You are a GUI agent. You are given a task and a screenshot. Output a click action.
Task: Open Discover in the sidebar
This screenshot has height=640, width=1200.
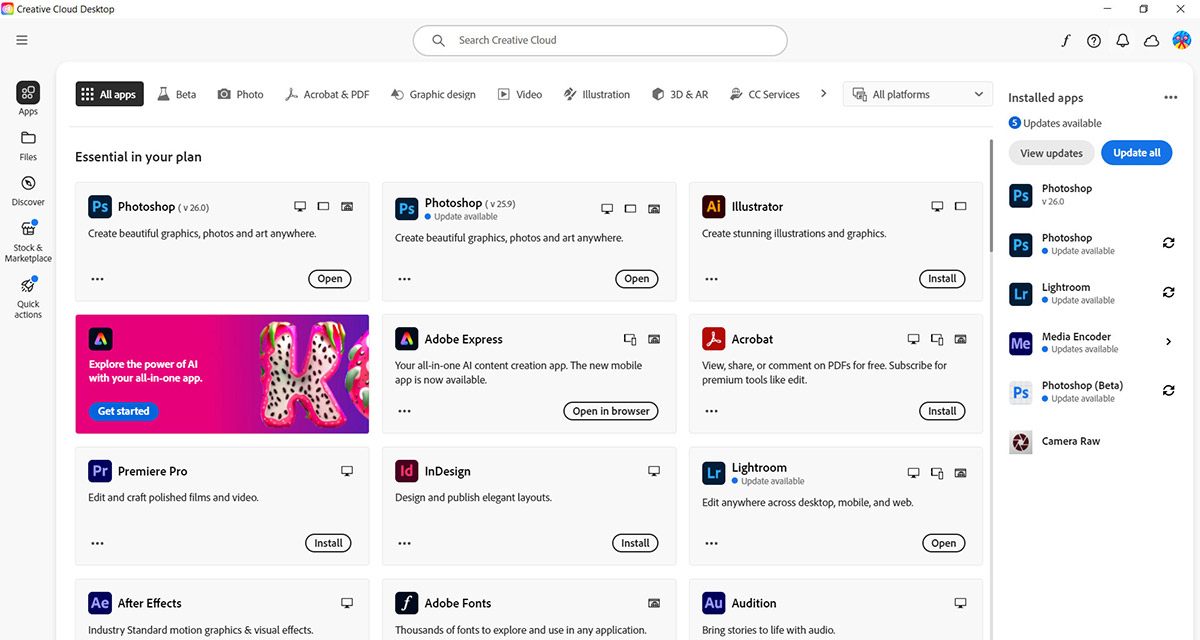click(x=28, y=190)
